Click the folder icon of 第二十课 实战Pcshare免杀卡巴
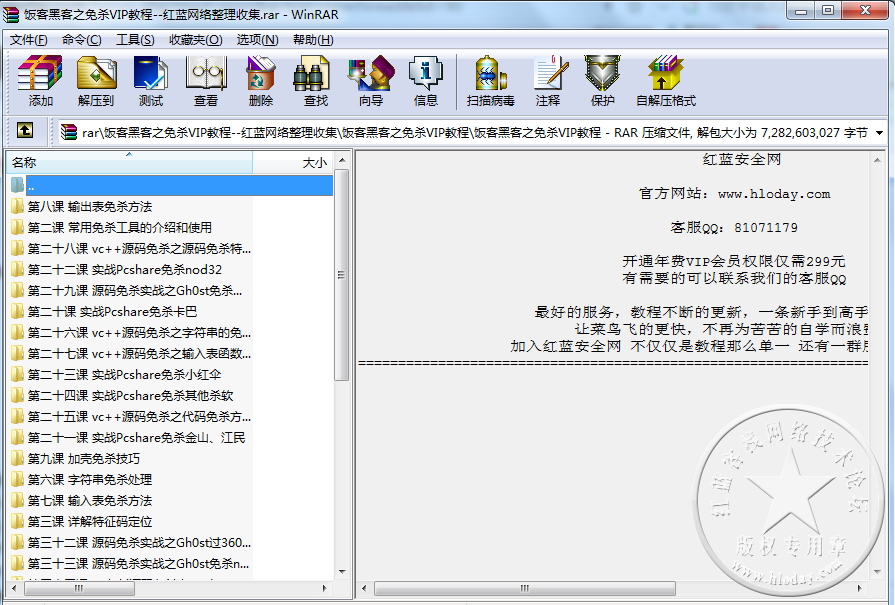 coord(18,311)
